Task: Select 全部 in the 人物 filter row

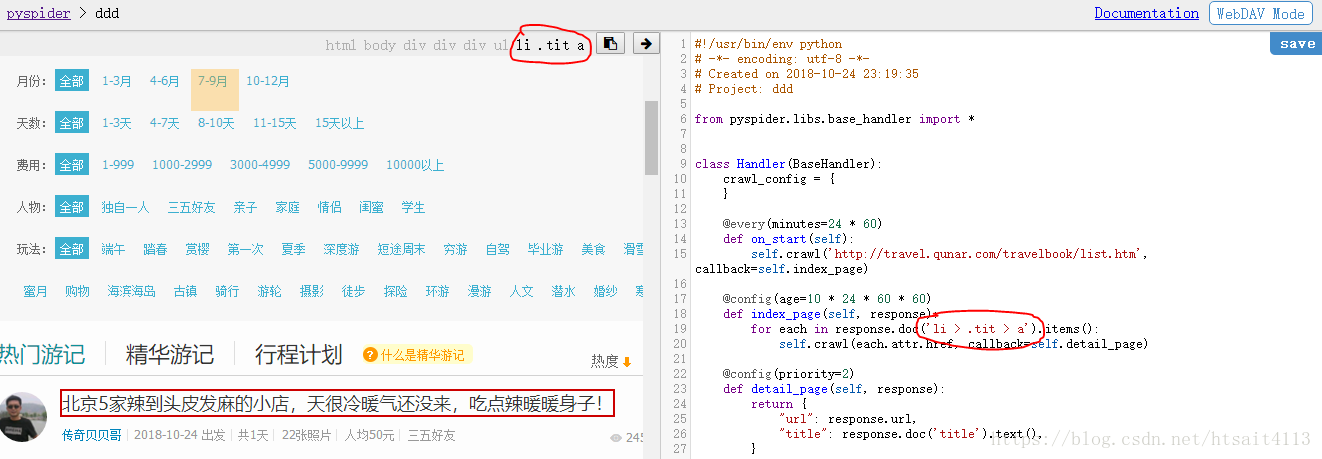Action: click(71, 207)
